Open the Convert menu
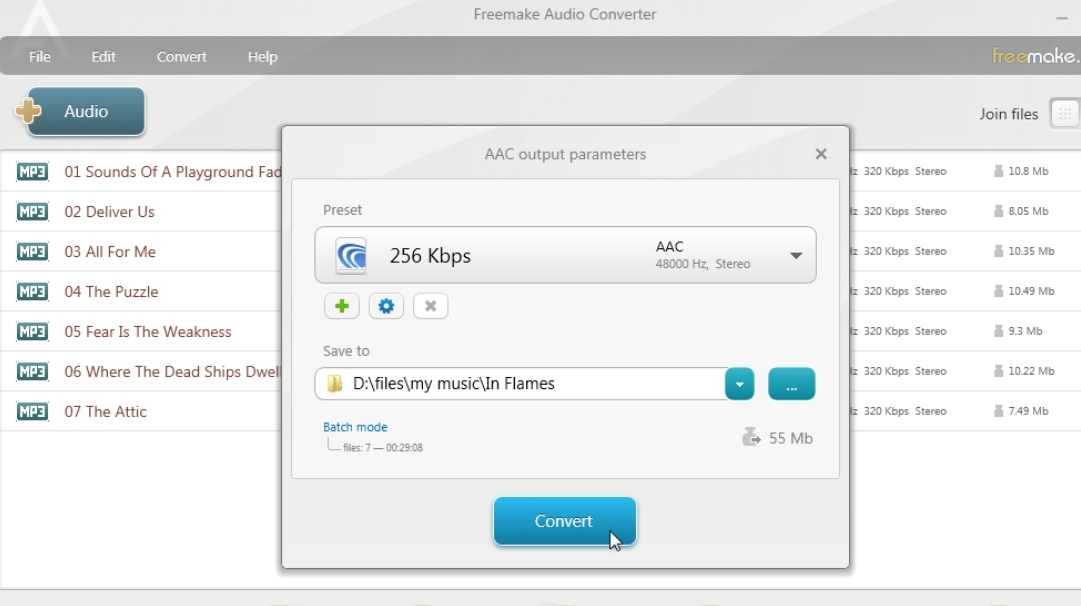Image resolution: width=1081 pixels, height=606 pixels. coord(181,57)
